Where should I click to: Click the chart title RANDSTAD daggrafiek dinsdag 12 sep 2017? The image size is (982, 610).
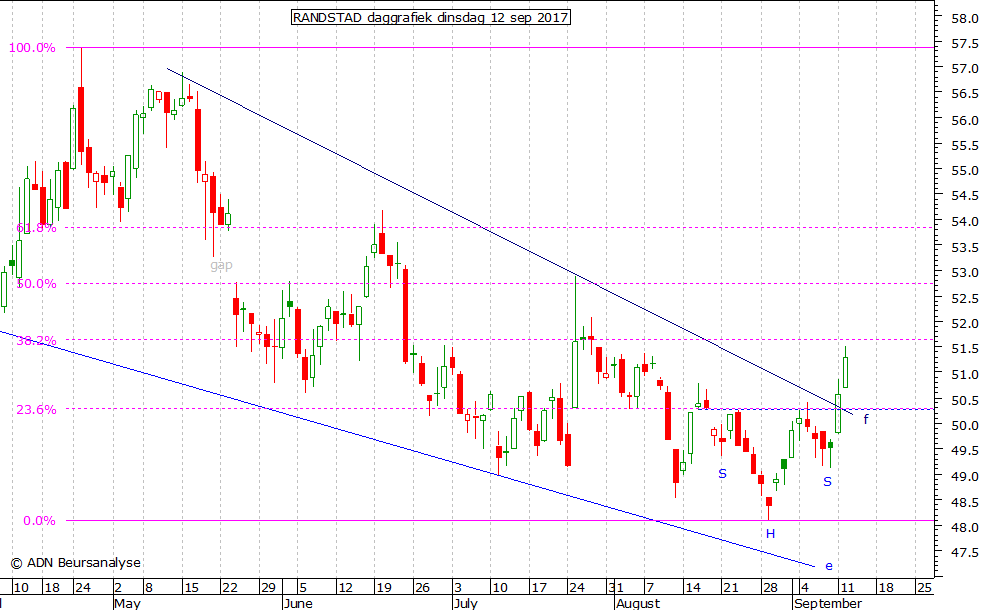click(x=431, y=18)
